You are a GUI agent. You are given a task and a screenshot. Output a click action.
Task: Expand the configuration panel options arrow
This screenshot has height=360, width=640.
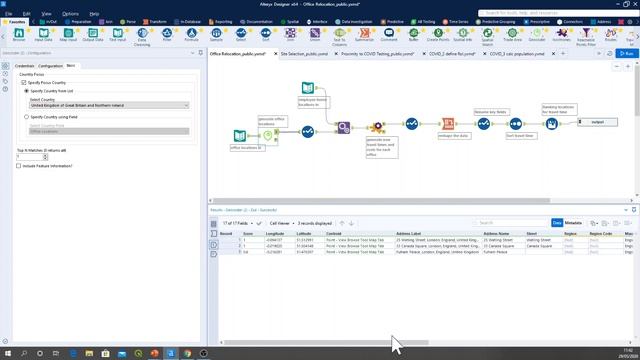(x=192, y=53)
